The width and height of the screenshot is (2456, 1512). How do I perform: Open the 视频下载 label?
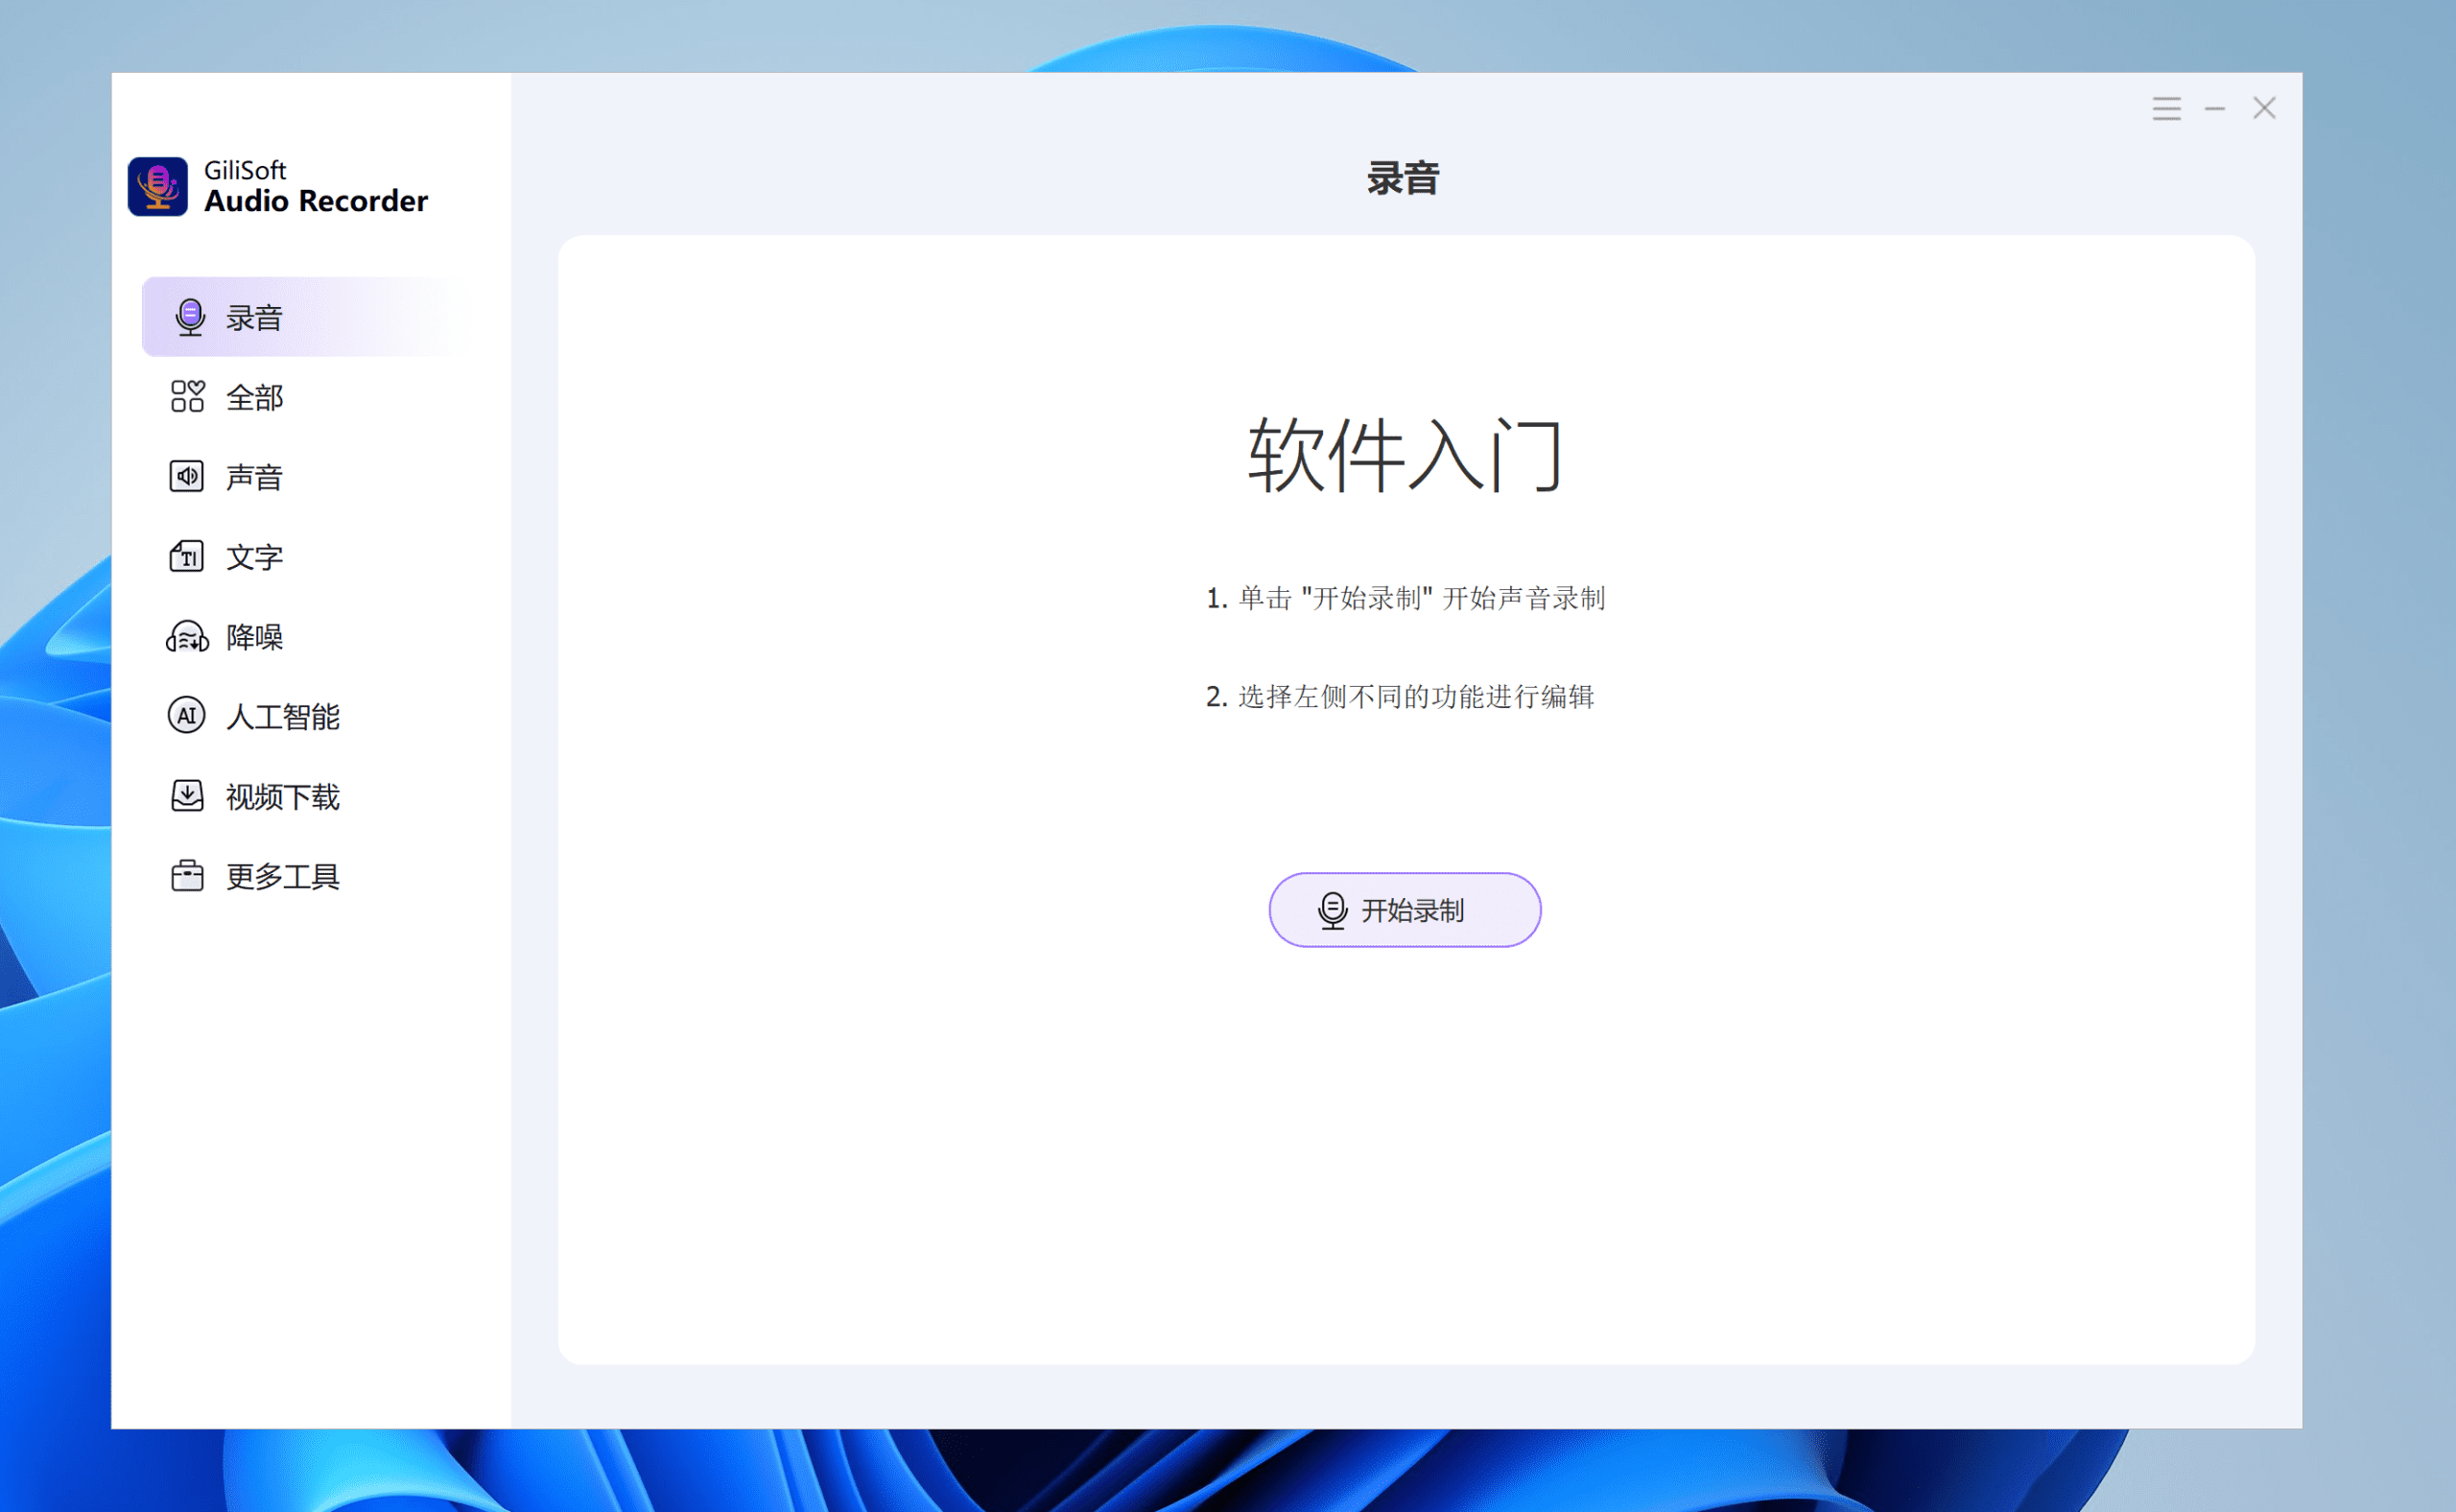283,797
